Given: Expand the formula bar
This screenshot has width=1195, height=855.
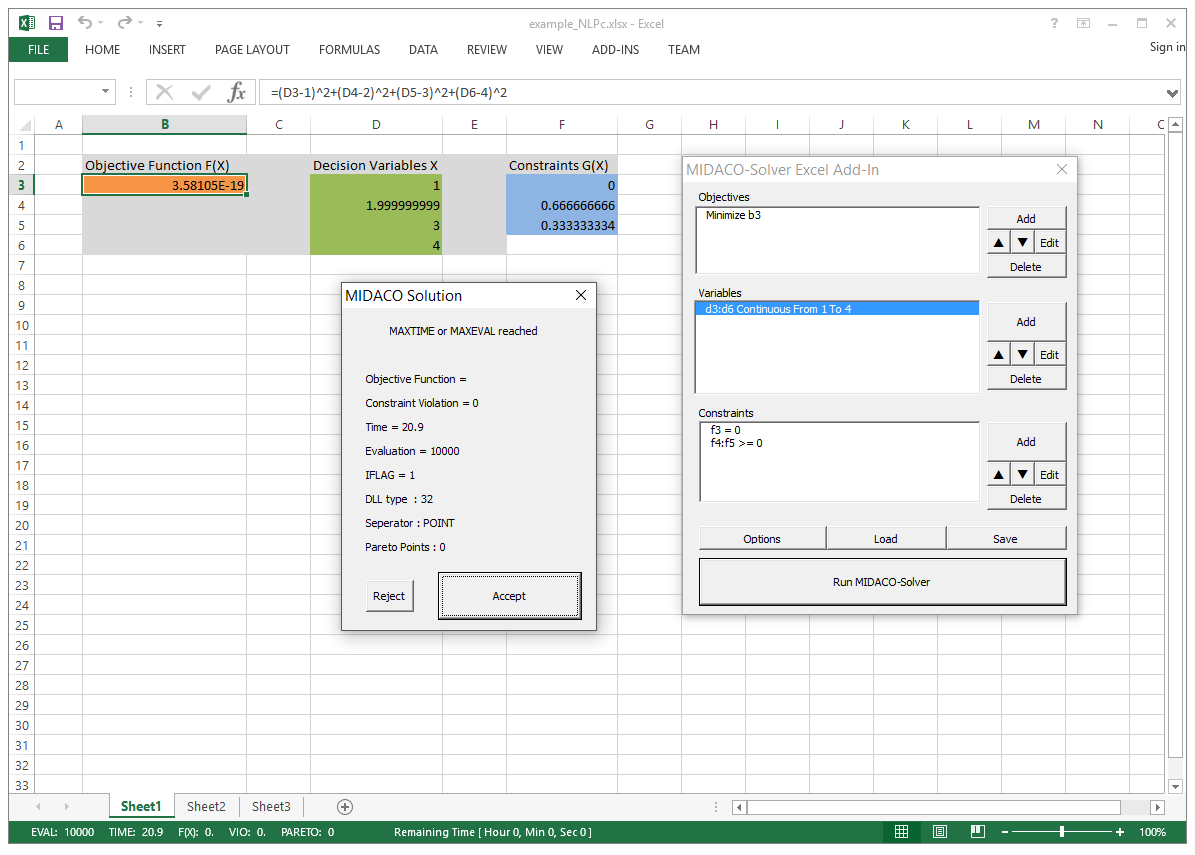Looking at the screenshot, I should pos(1172,93).
